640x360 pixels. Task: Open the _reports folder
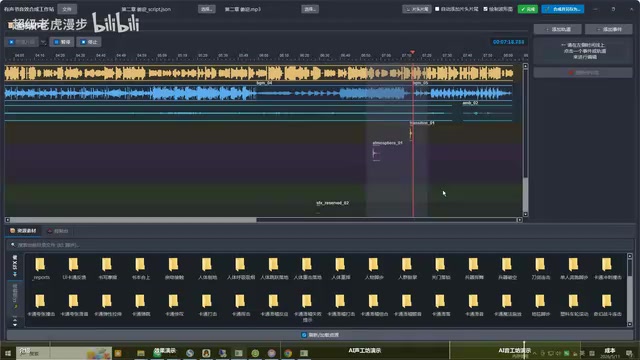click(x=40, y=268)
